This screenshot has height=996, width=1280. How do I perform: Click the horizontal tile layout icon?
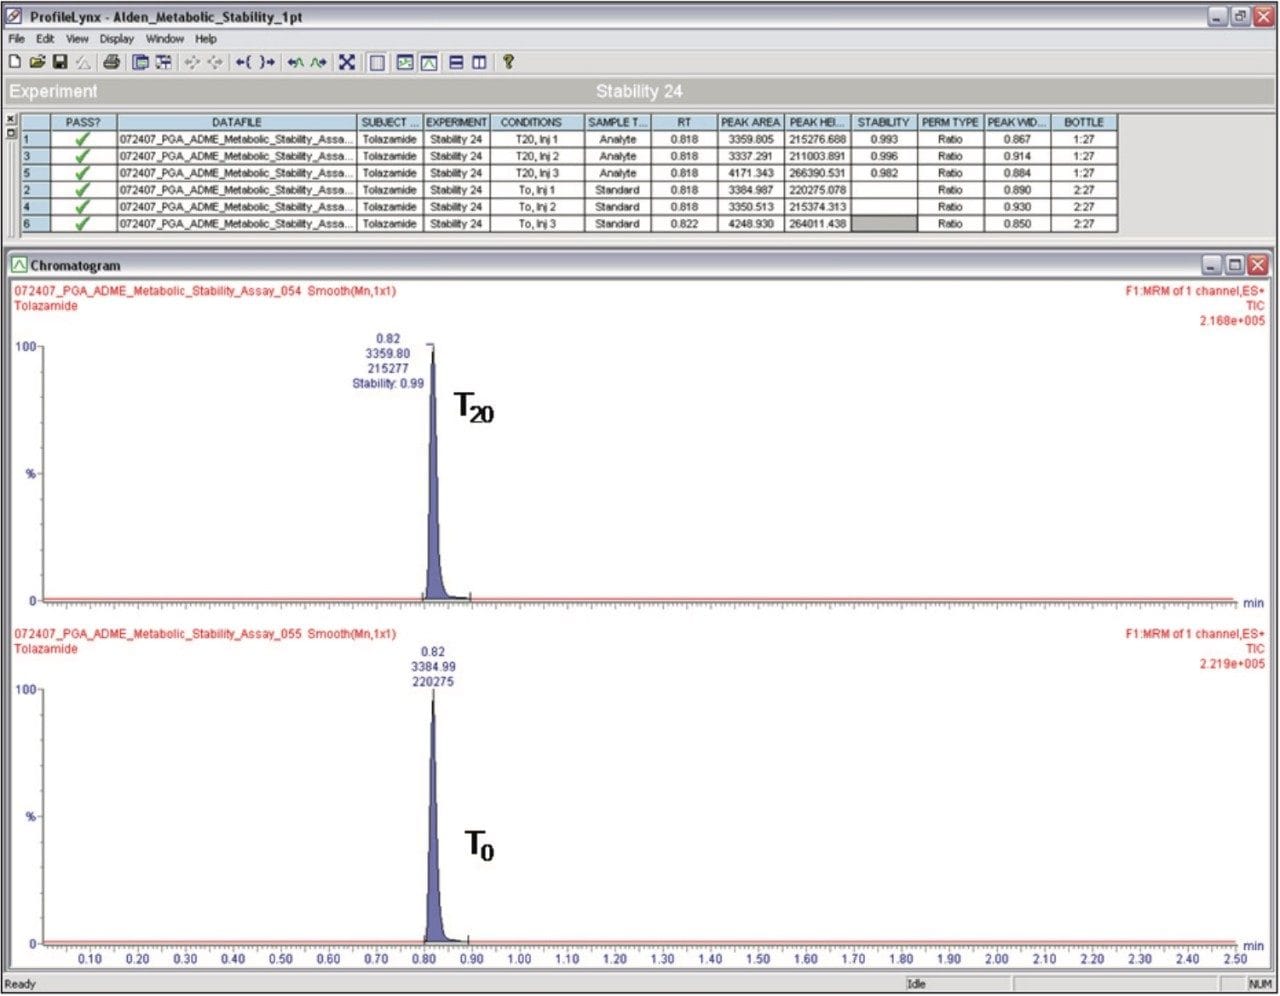pos(456,62)
